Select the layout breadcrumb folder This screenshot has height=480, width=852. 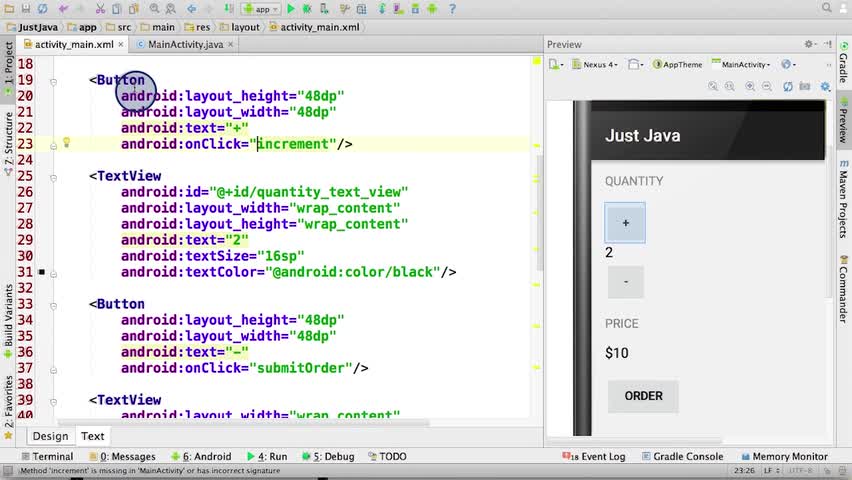click(x=240, y=27)
